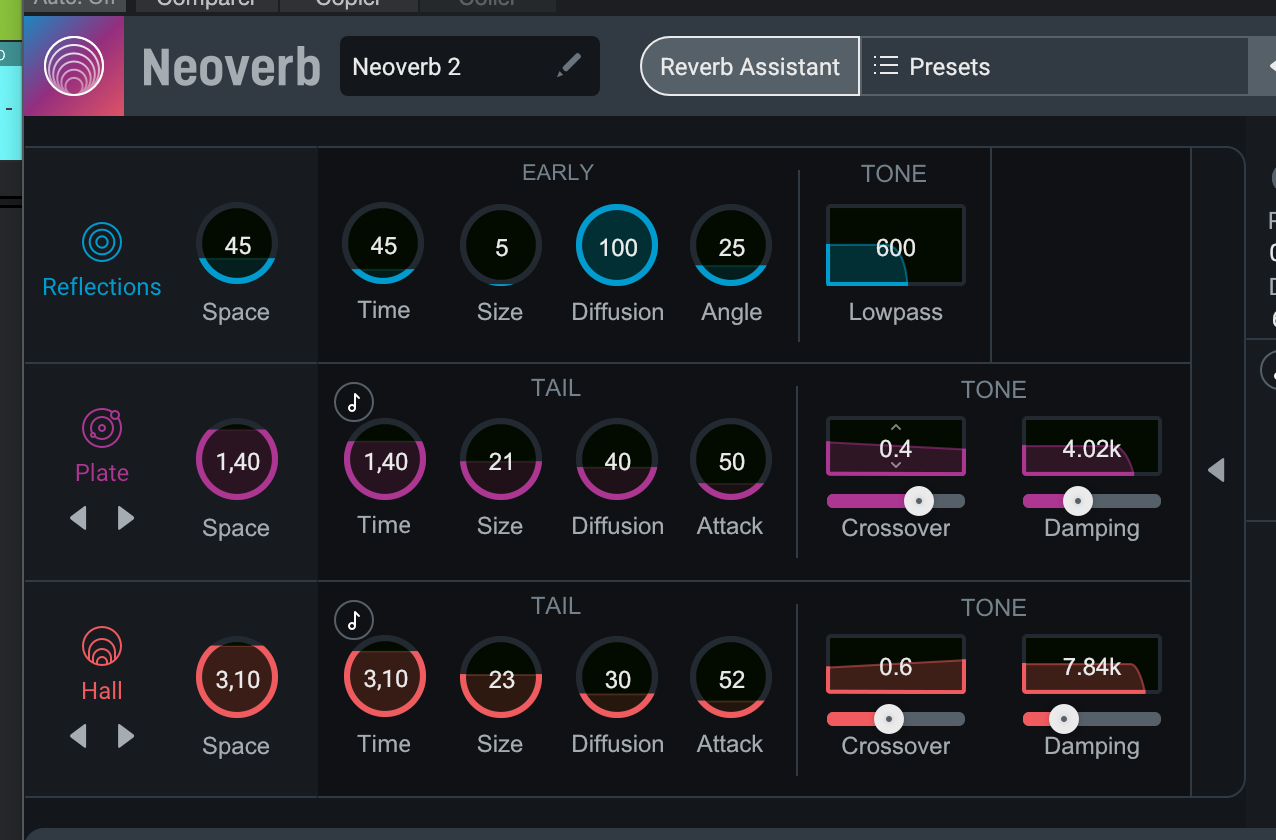Screen dimensions: 1276x840
Task: Open the Reverb Assistant
Action: coord(749,66)
